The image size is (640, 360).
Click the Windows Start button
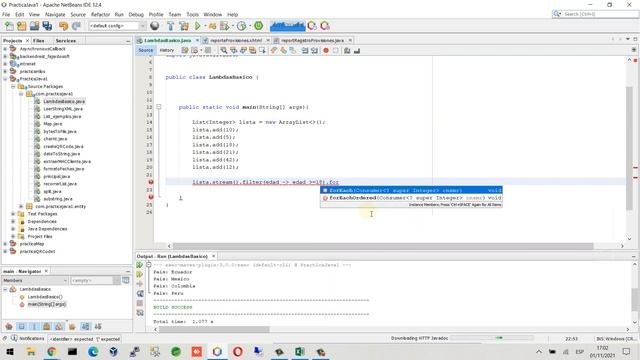point(10,351)
